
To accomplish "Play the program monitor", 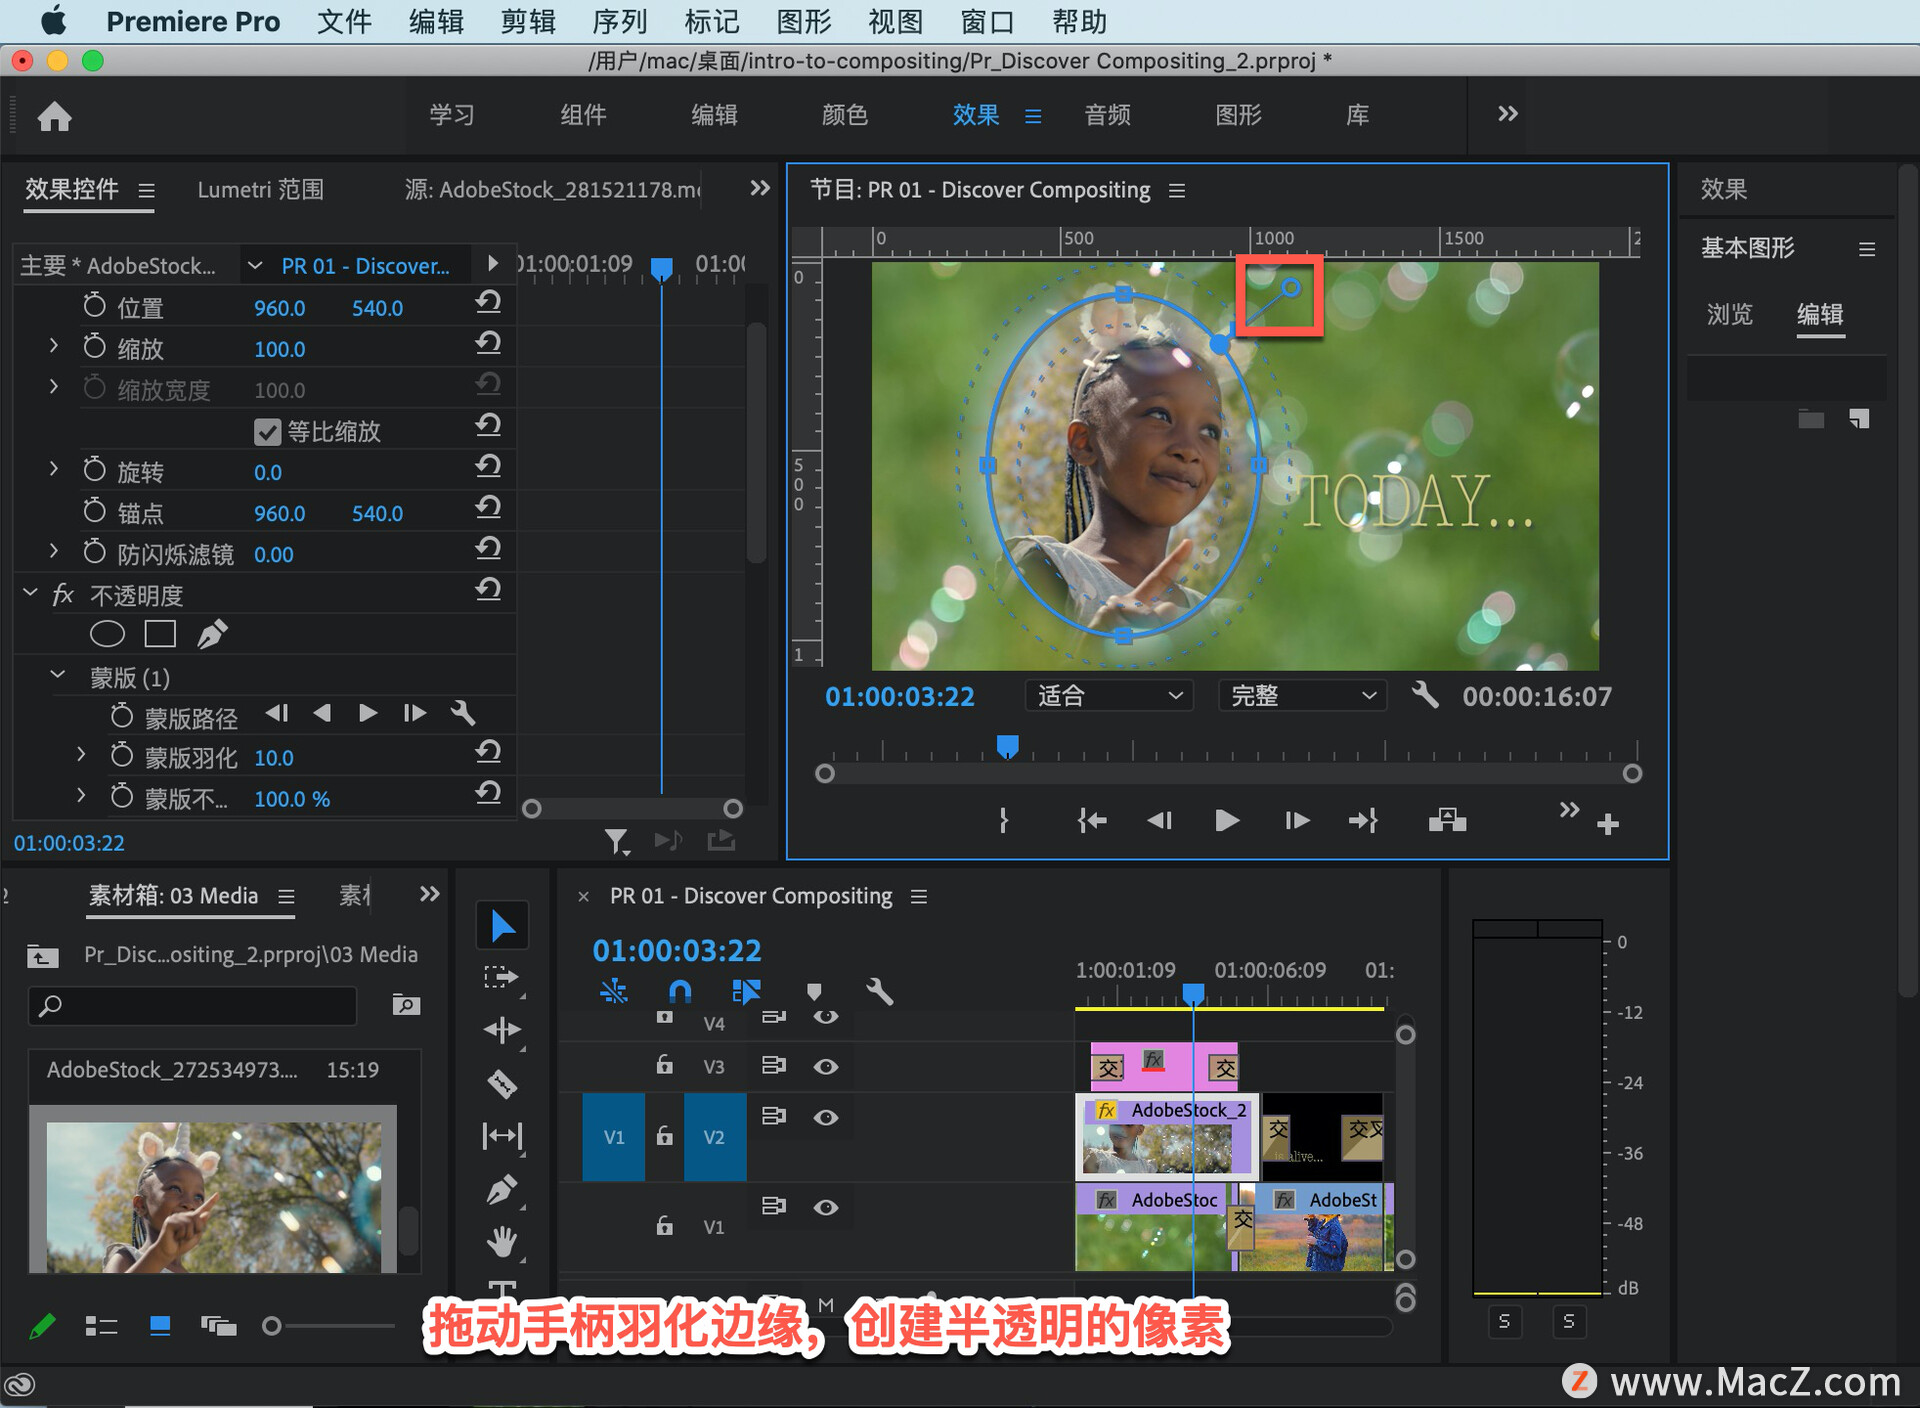I will click(x=1227, y=821).
